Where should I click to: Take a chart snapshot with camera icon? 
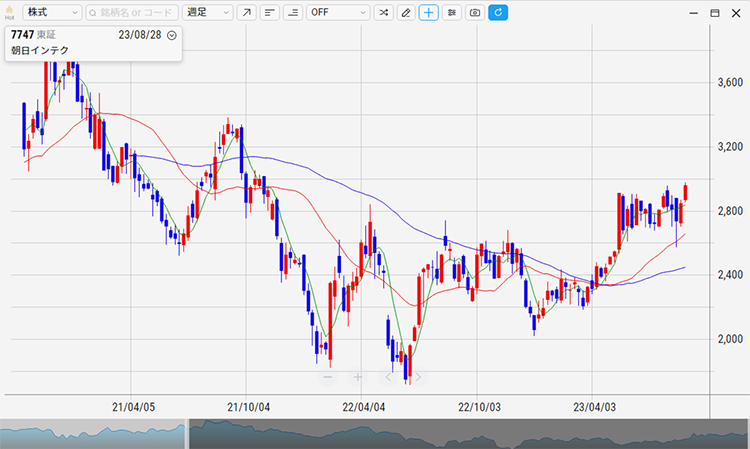[475, 13]
